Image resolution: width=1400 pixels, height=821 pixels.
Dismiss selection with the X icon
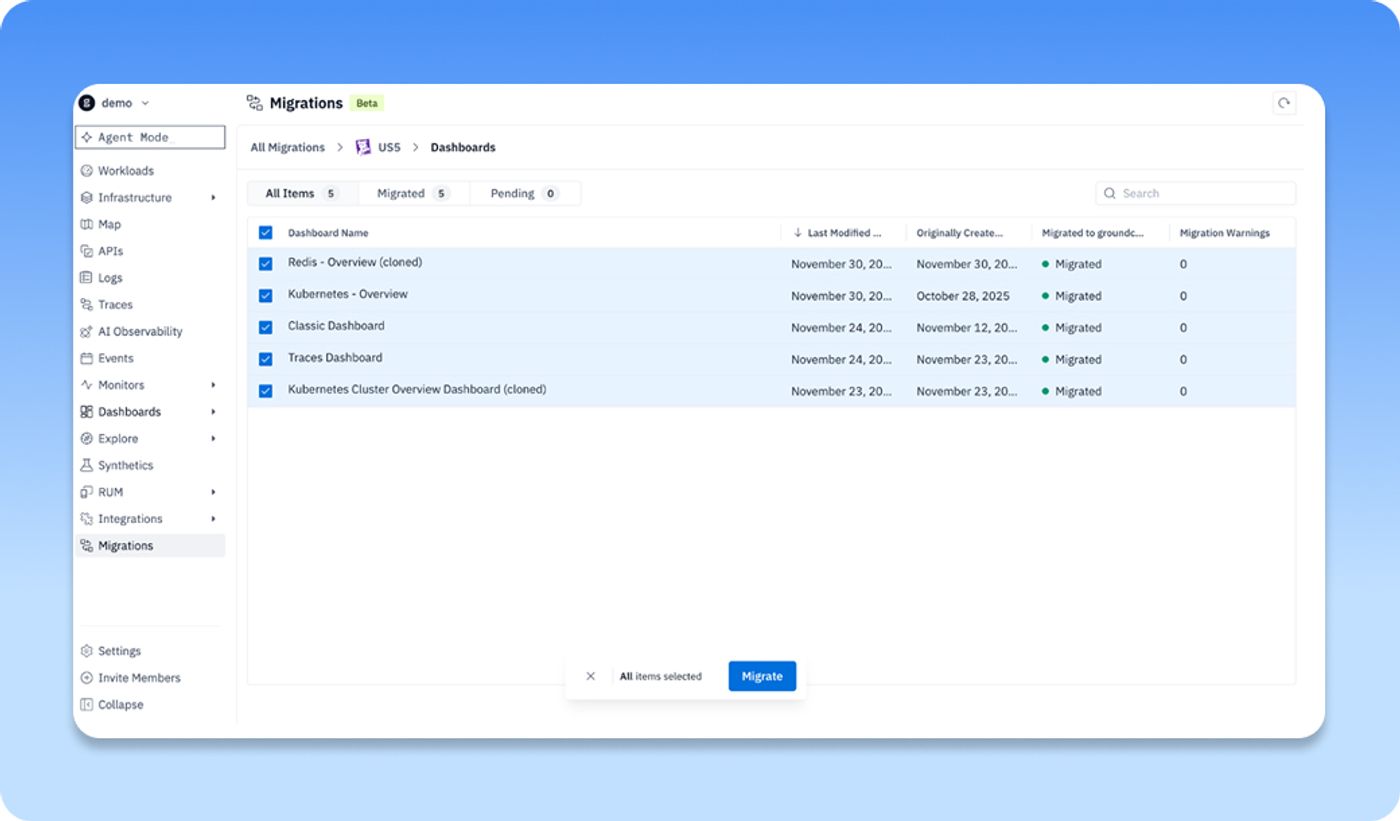[590, 676]
